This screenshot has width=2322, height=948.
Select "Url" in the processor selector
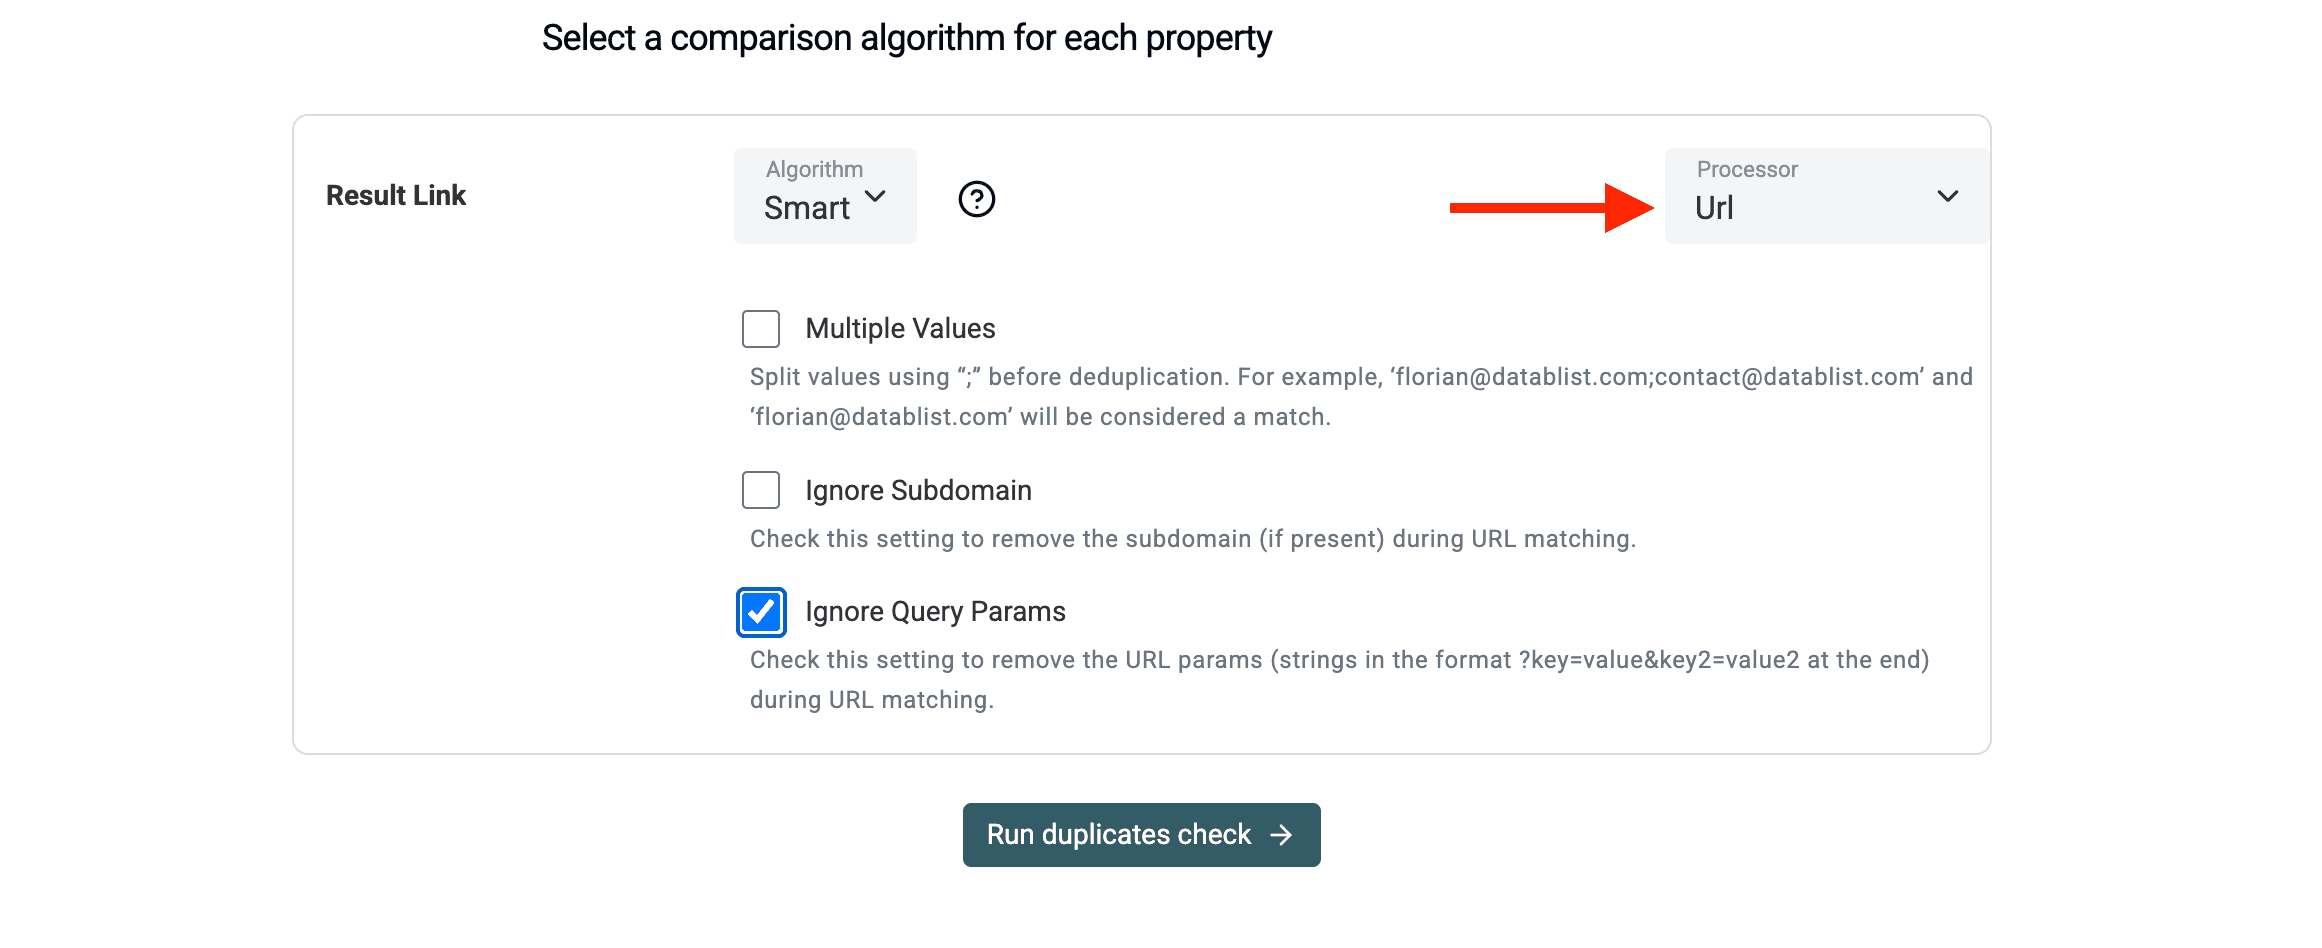coord(1712,208)
